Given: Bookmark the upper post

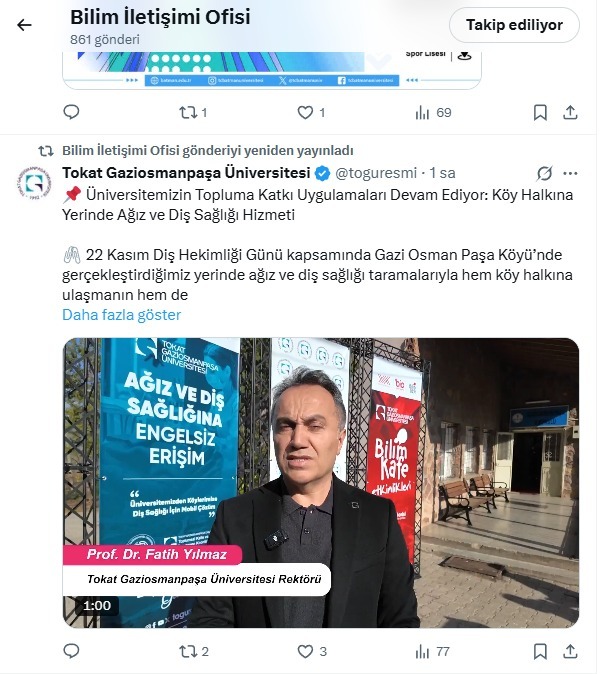Looking at the screenshot, I should tap(540, 113).
